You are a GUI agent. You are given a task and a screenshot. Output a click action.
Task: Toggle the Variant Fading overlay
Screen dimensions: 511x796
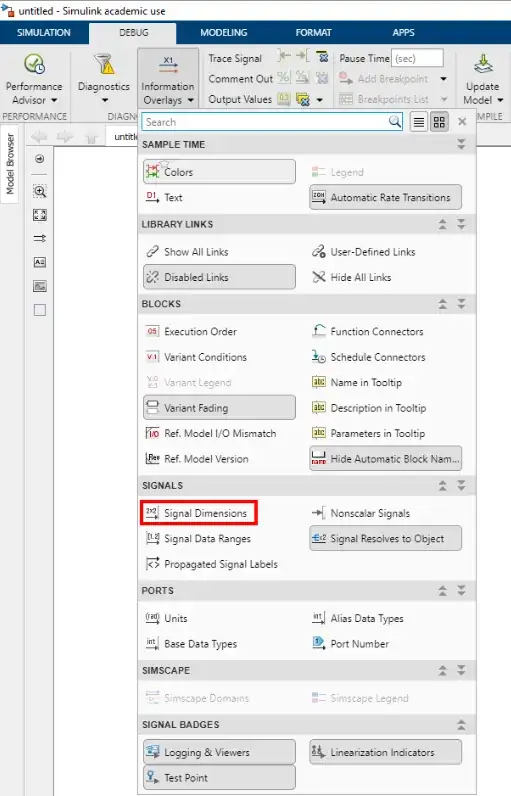[219, 408]
